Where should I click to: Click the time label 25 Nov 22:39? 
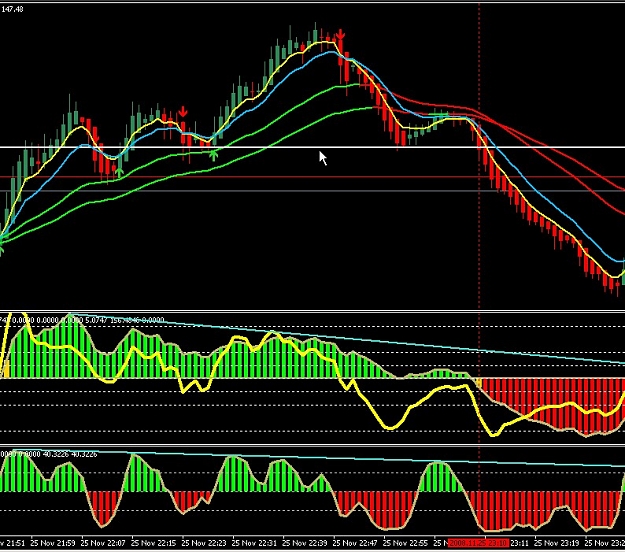[305, 543]
